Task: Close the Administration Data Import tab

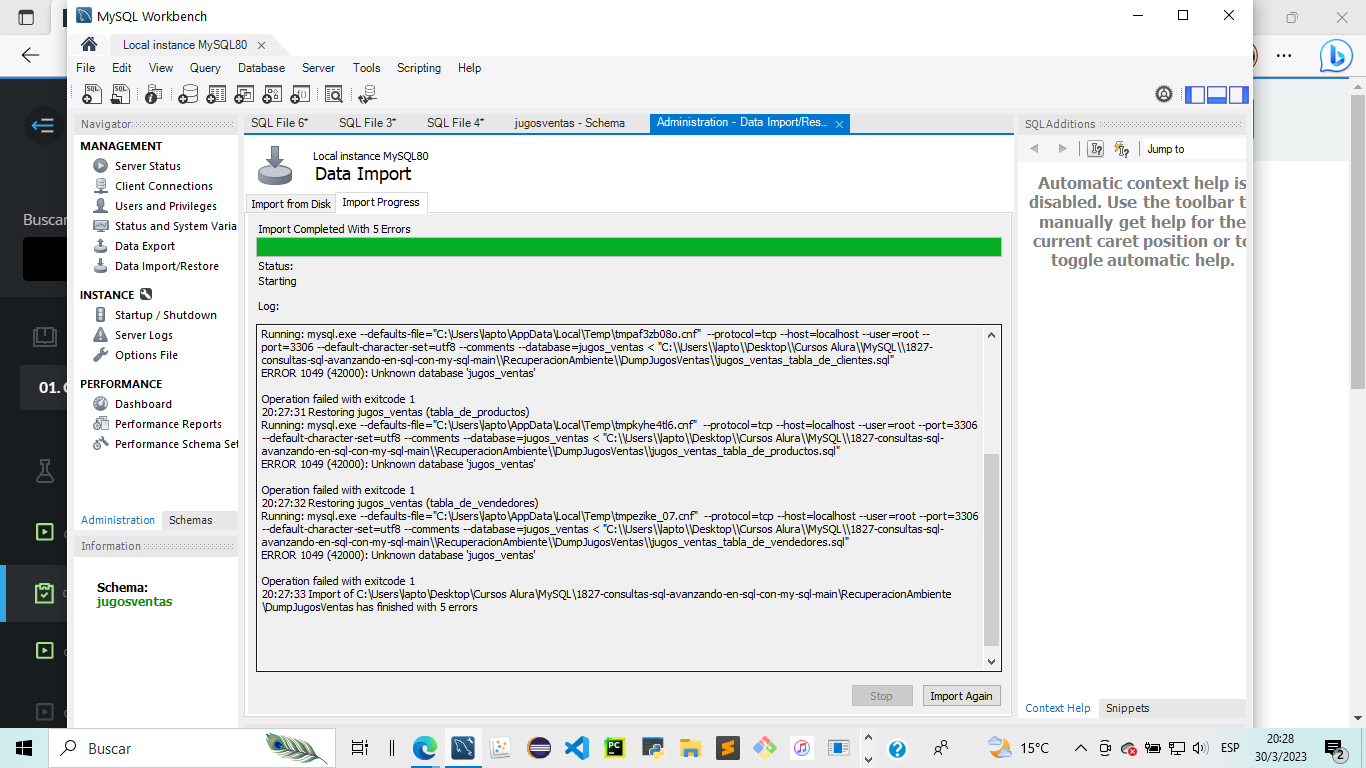Action: (x=840, y=124)
